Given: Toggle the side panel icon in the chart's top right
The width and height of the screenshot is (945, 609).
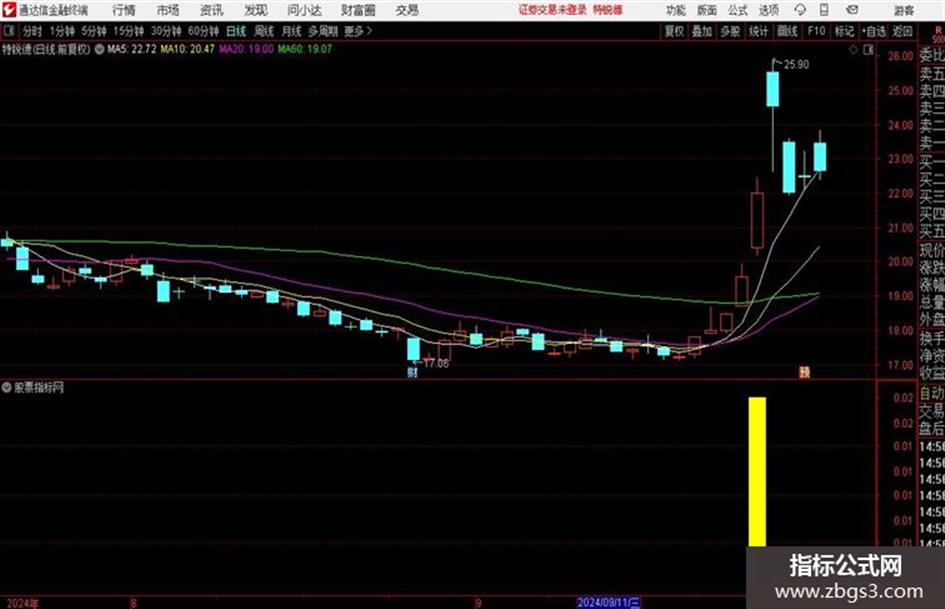Looking at the screenshot, I should [x=868, y=50].
